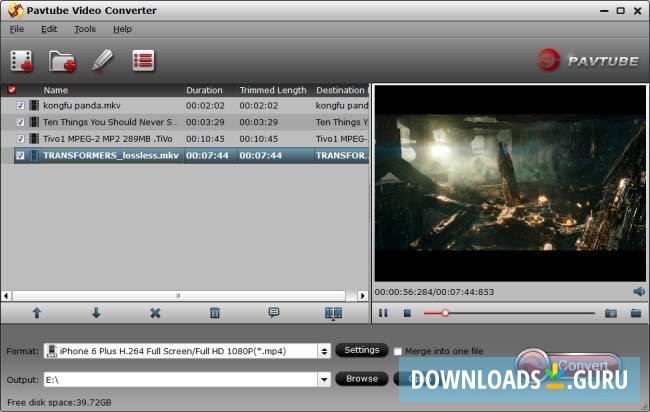Take snapshot with camera icon

(611, 313)
